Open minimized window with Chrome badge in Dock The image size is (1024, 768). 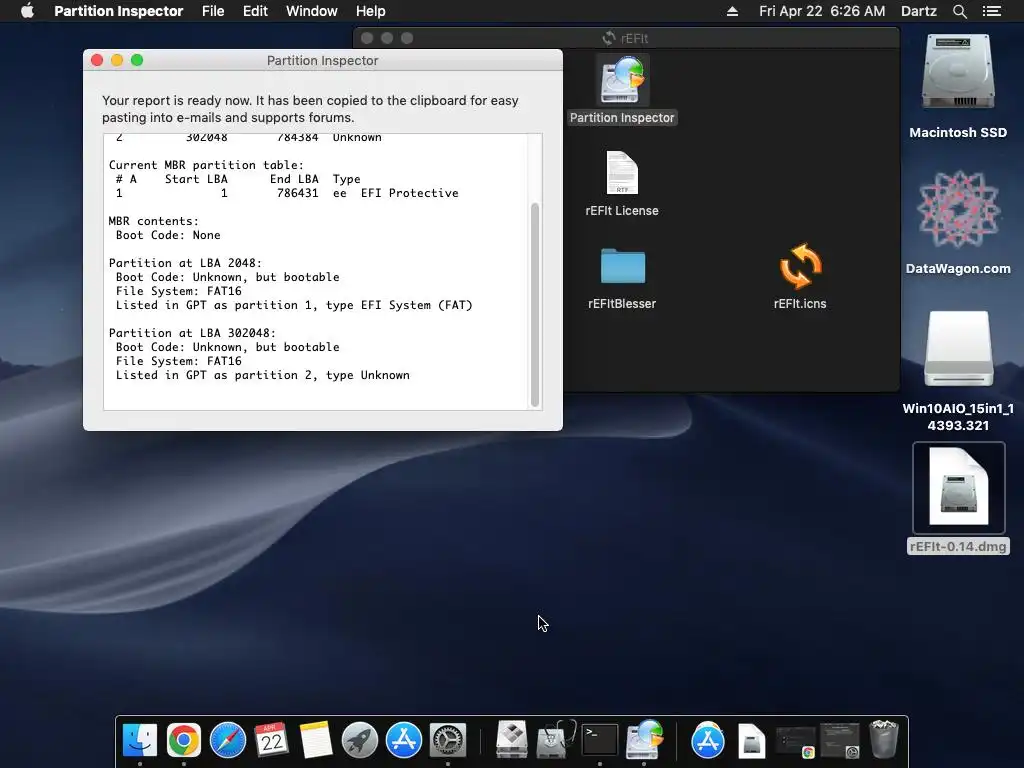(795, 742)
